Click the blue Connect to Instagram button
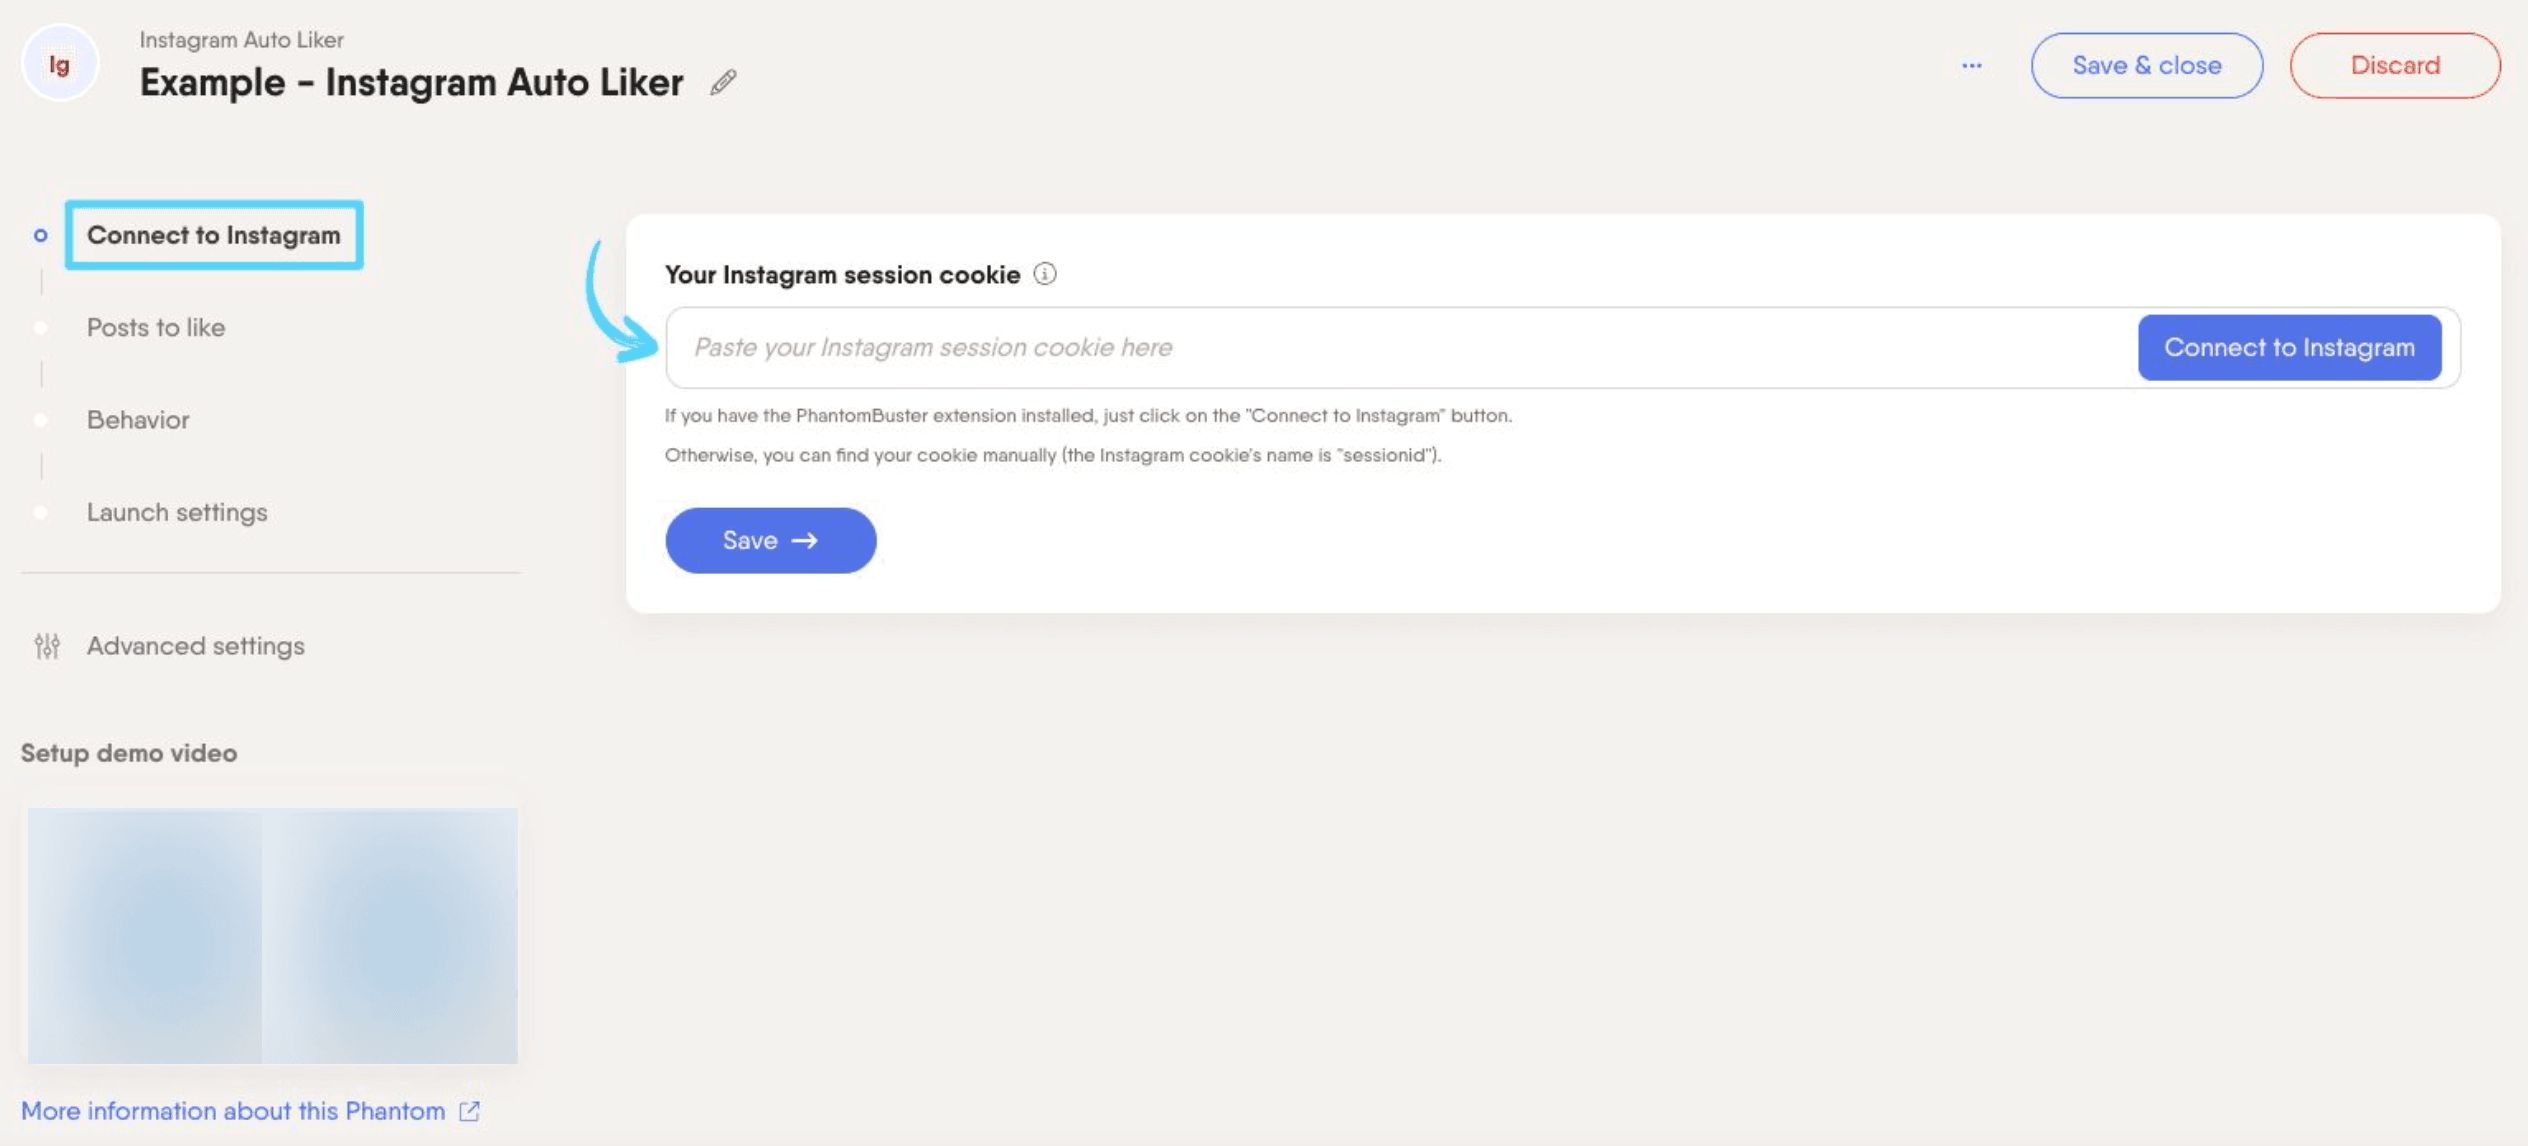This screenshot has width=2528, height=1146. point(2289,347)
